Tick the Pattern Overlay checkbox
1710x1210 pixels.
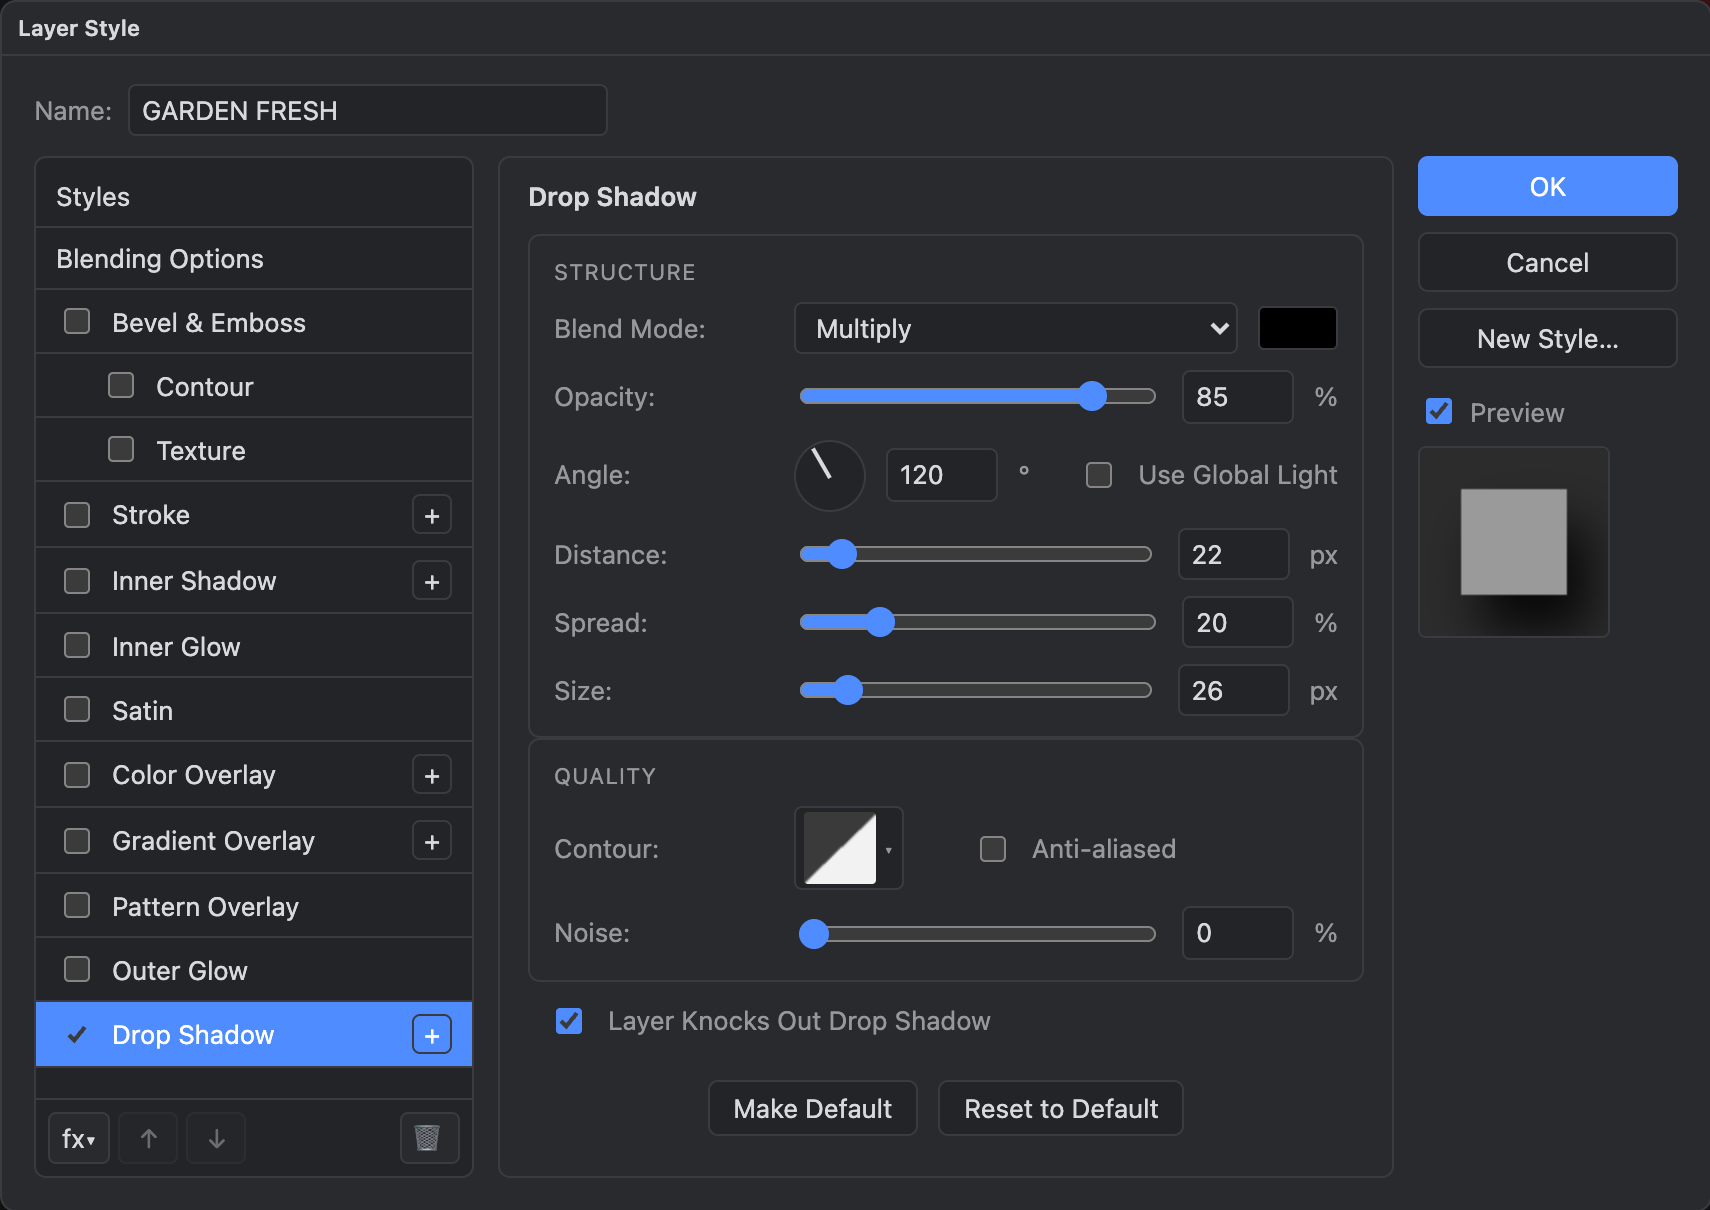coord(77,905)
